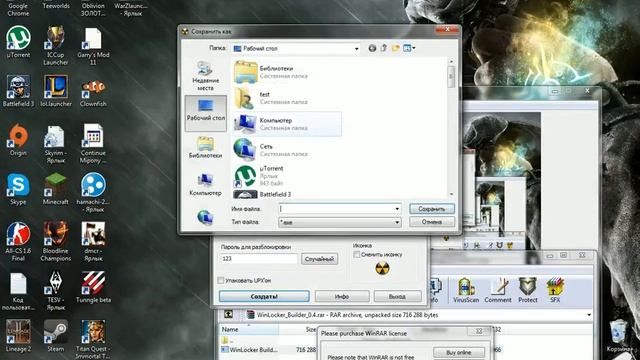Select the Библиотеки folder in file list
The image size is (640, 360).
[x=287, y=72]
